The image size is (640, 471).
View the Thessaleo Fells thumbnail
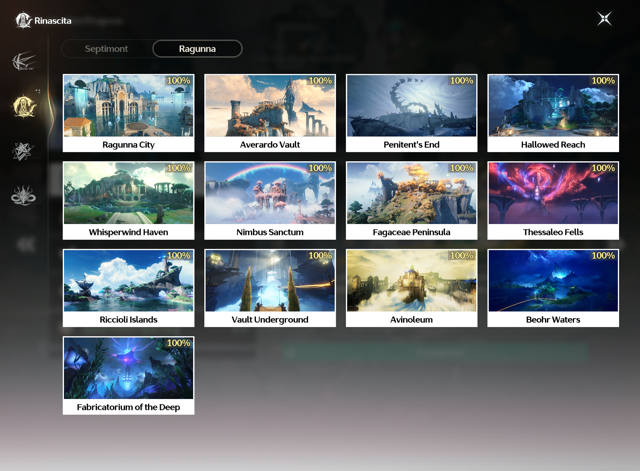click(553, 193)
